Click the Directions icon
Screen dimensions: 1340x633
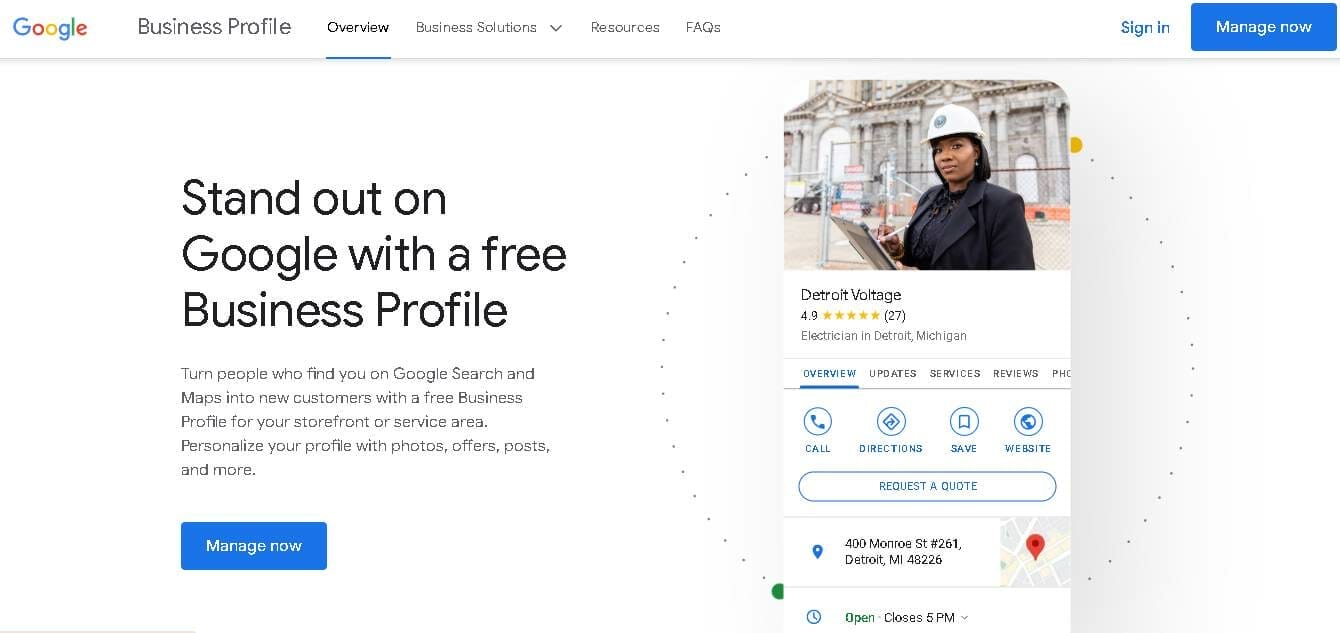pyautogui.click(x=890, y=421)
